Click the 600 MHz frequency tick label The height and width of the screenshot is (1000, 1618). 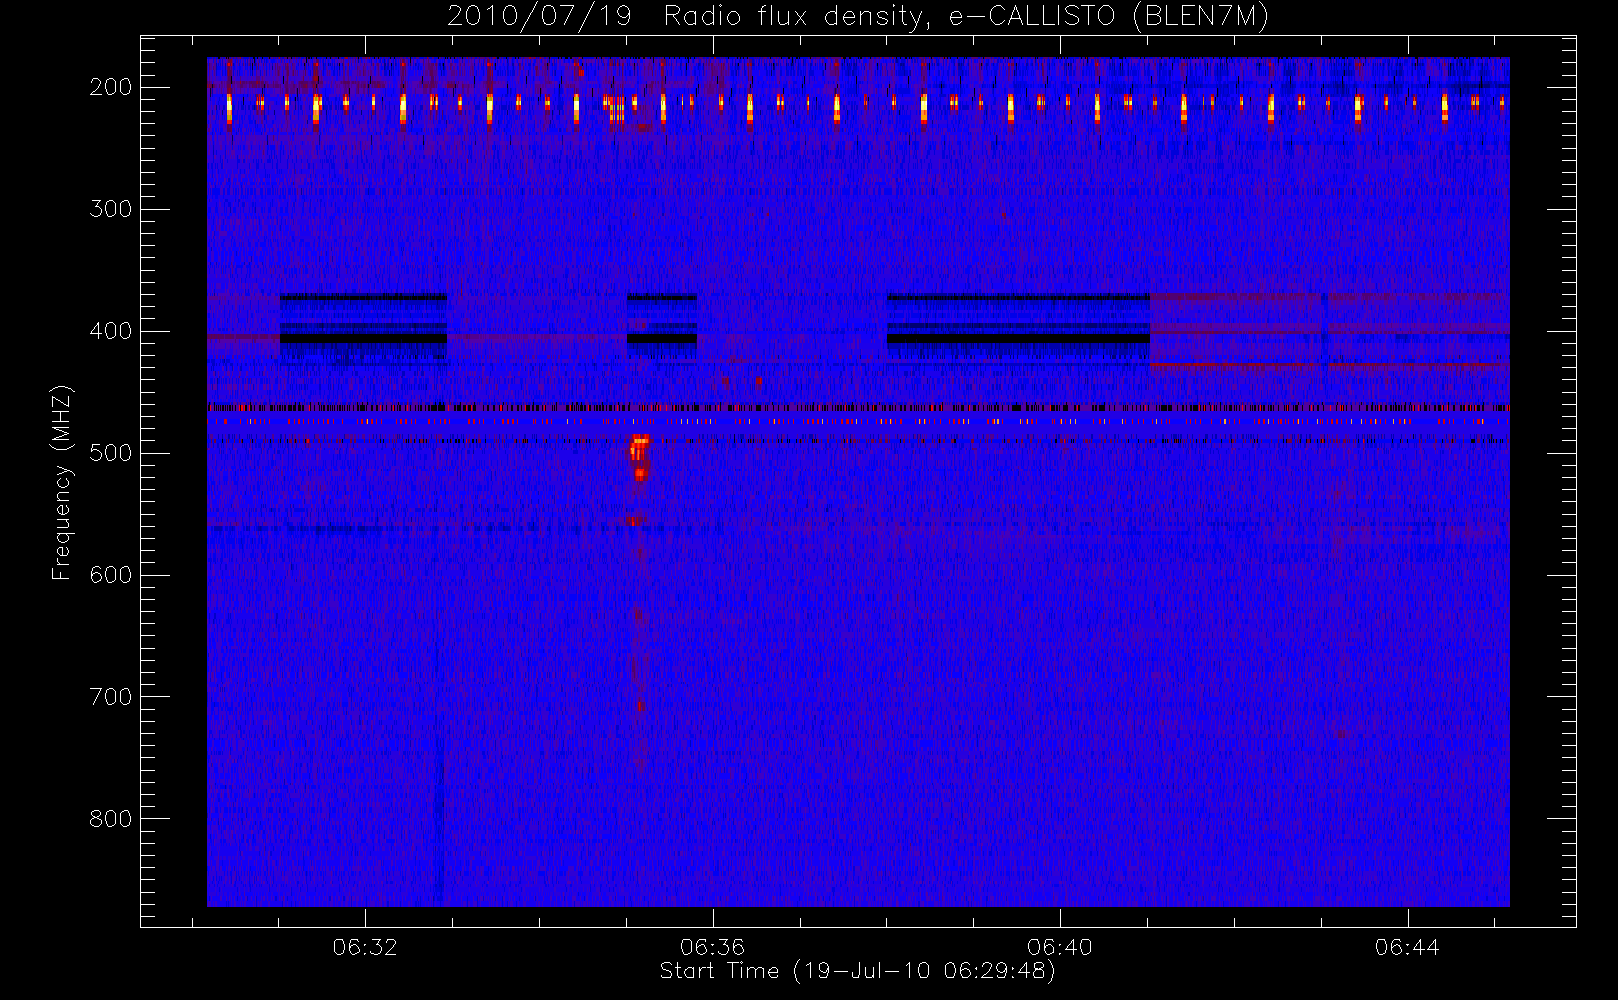pyautogui.click(x=111, y=575)
